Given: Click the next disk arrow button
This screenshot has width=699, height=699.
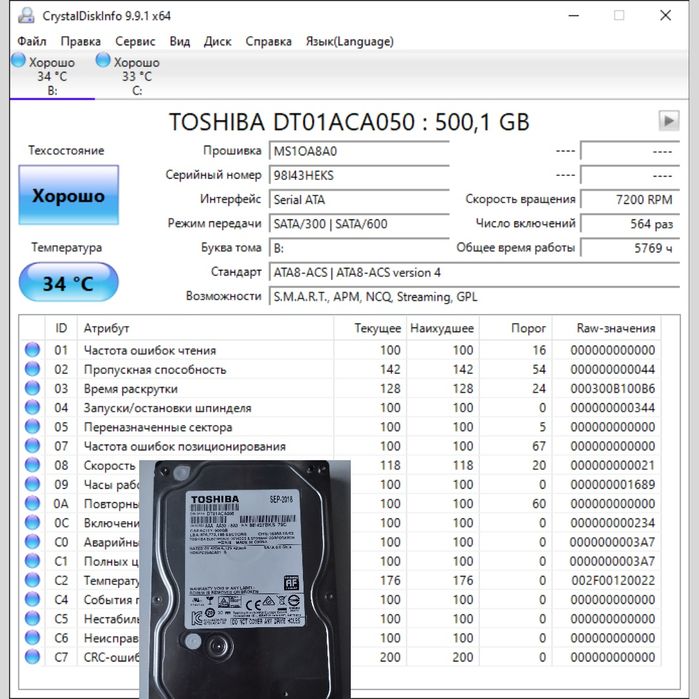Looking at the screenshot, I should tap(669, 121).
